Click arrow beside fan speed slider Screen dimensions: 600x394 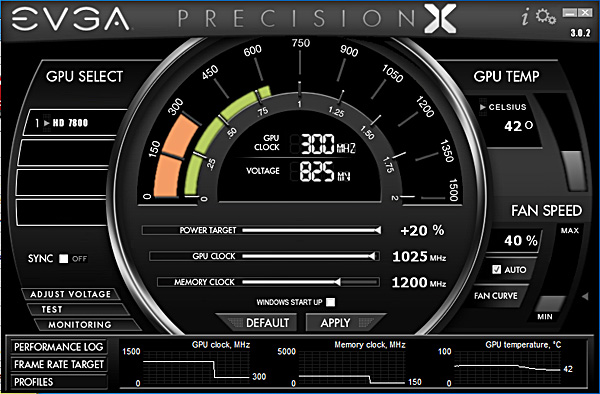pos(585,296)
